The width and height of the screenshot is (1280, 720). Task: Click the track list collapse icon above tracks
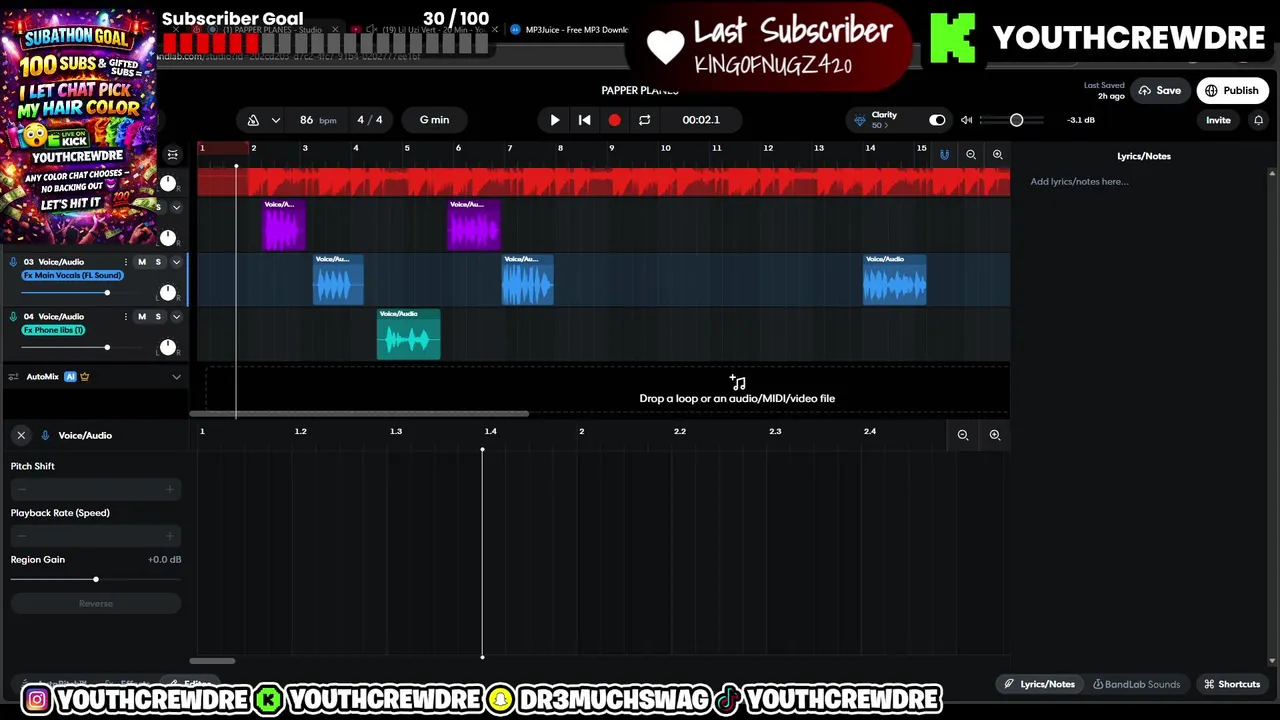pos(172,155)
